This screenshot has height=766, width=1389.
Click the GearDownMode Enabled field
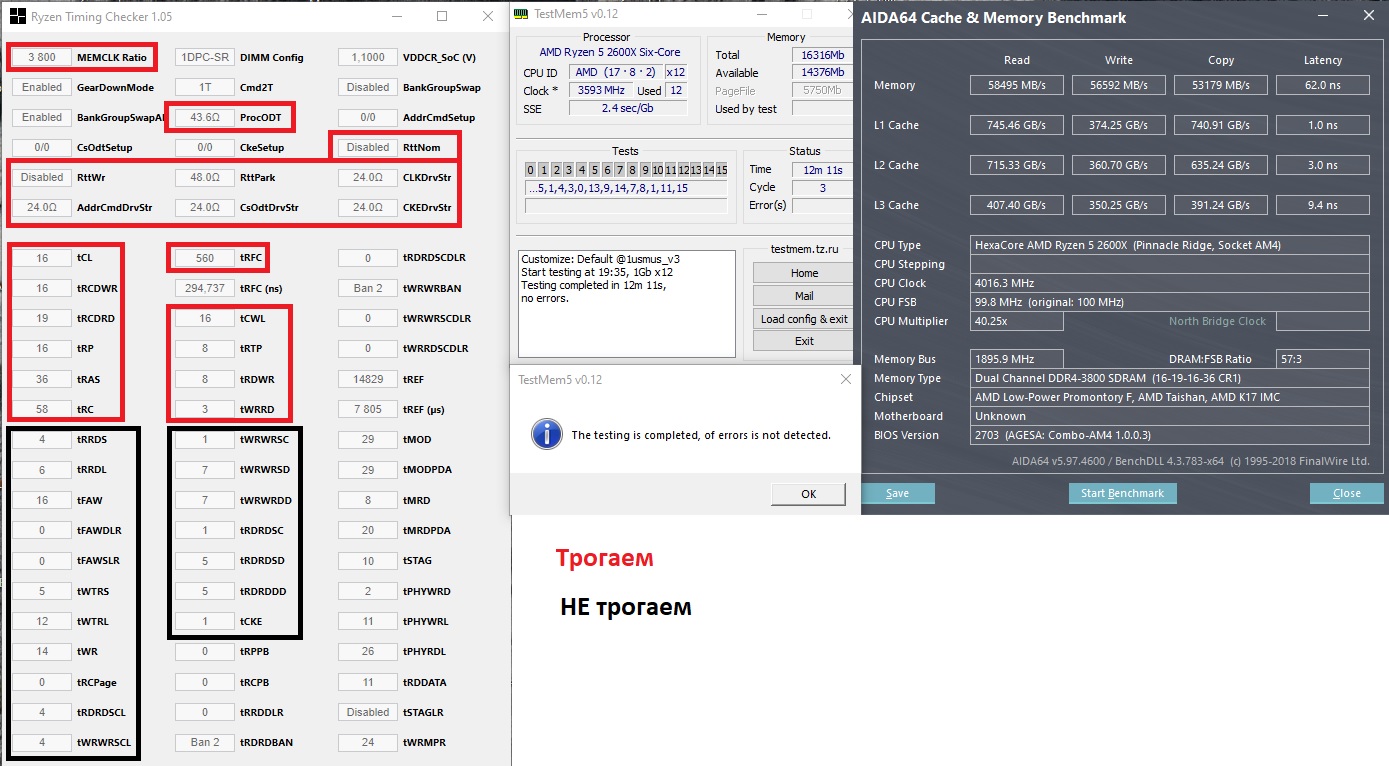pyautogui.click(x=42, y=87)
